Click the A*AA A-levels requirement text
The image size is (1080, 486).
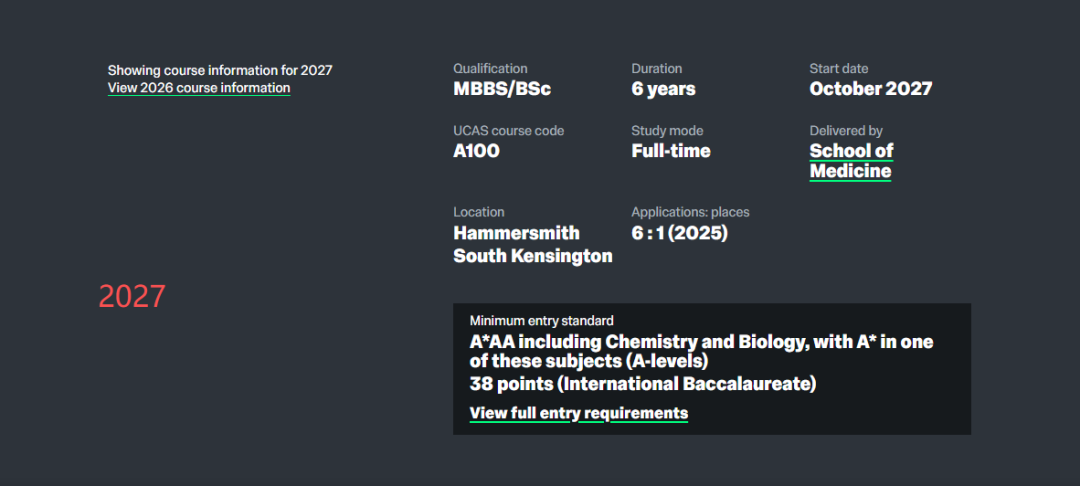coord(701,351)
